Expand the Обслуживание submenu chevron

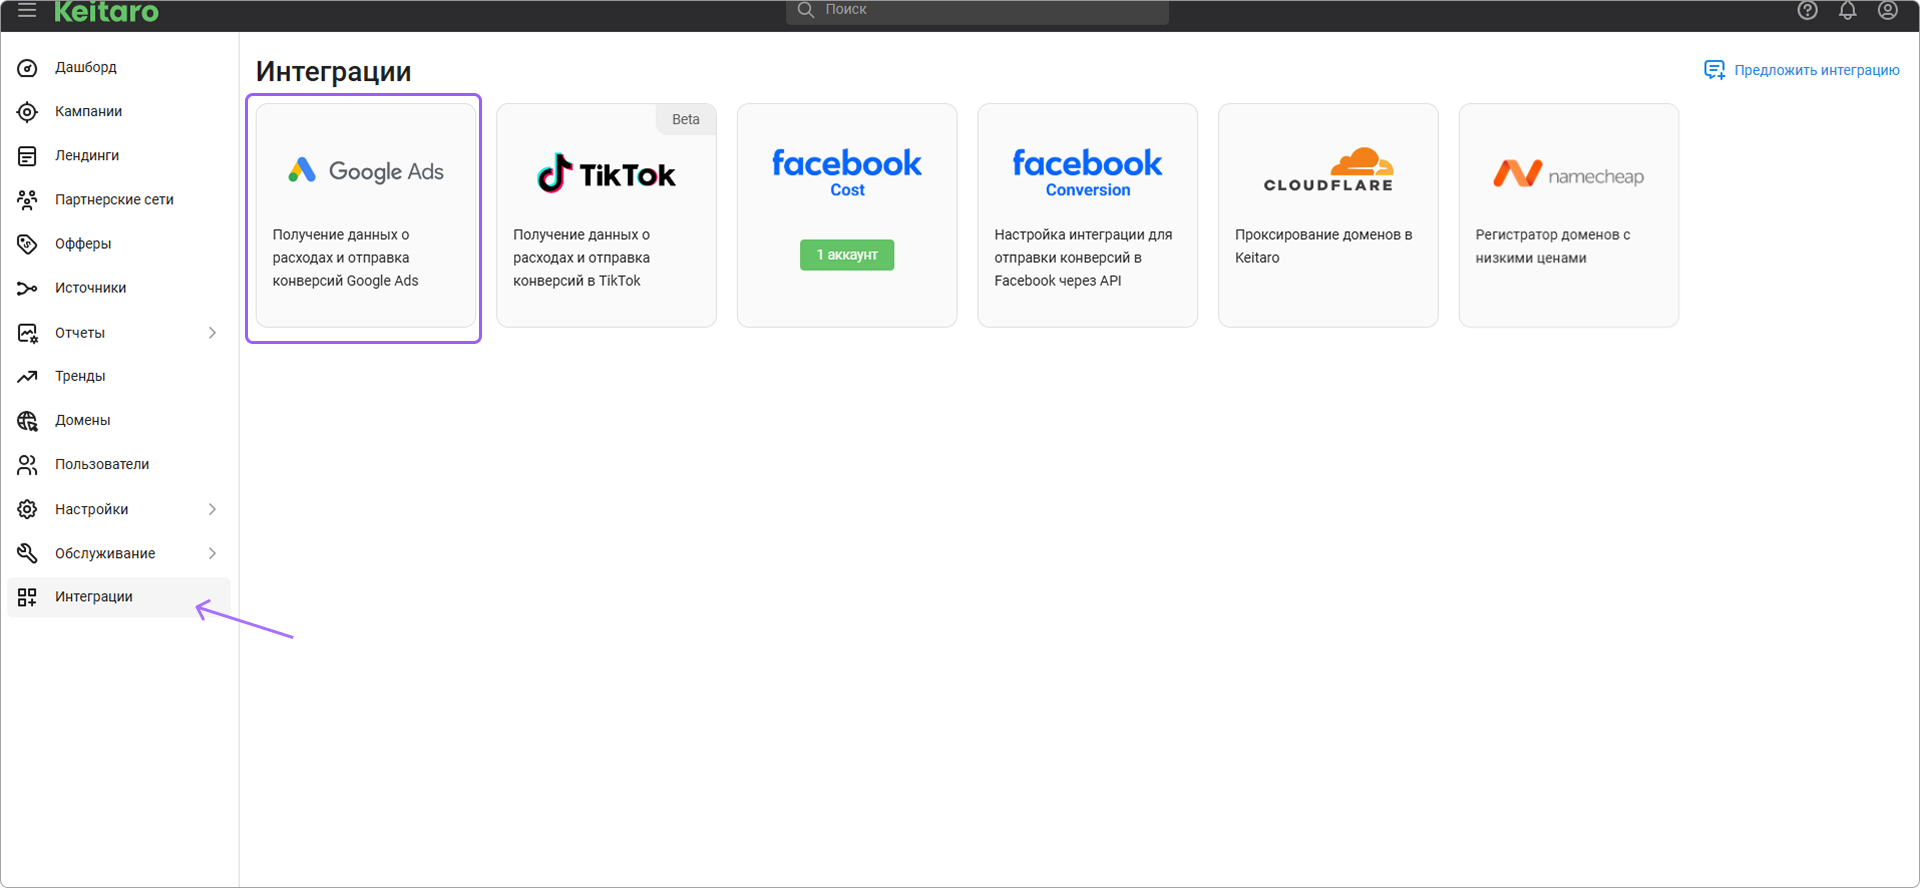[x=212, y=553]
